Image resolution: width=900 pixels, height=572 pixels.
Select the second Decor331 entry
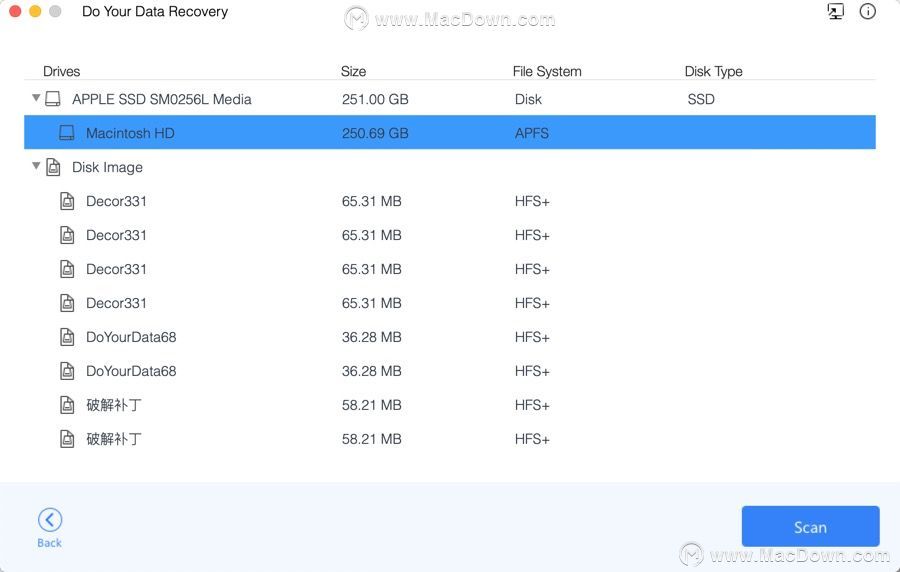pyautogui.click(x=449, y=235)
